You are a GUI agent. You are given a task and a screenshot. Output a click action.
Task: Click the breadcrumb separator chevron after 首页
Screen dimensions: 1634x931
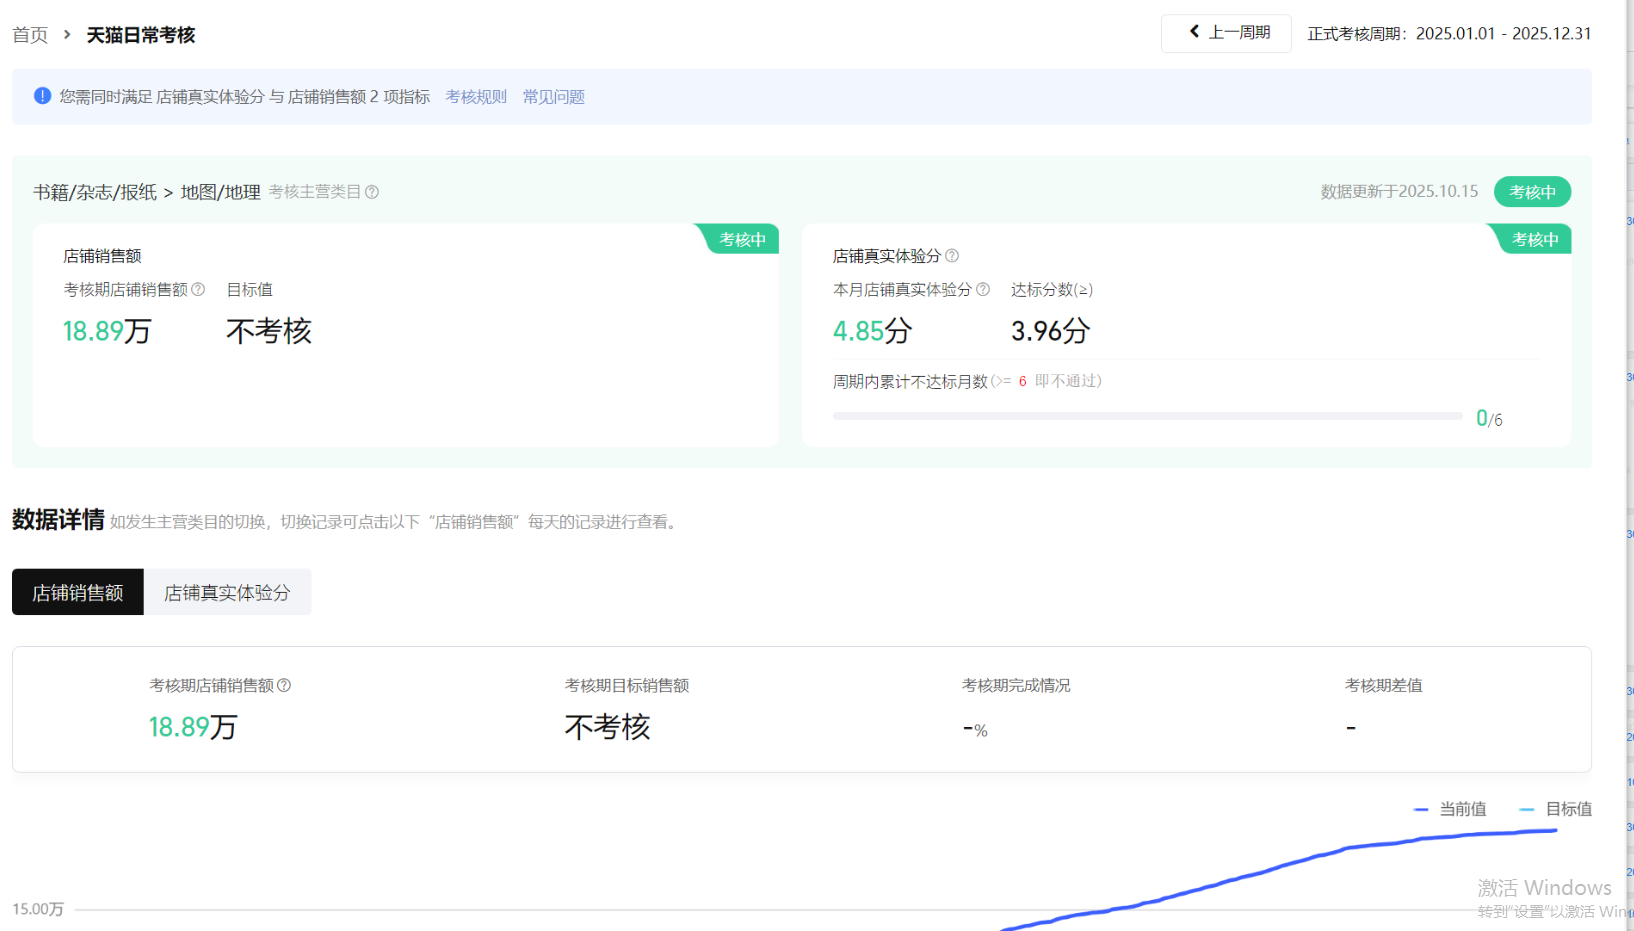point(67,35)
